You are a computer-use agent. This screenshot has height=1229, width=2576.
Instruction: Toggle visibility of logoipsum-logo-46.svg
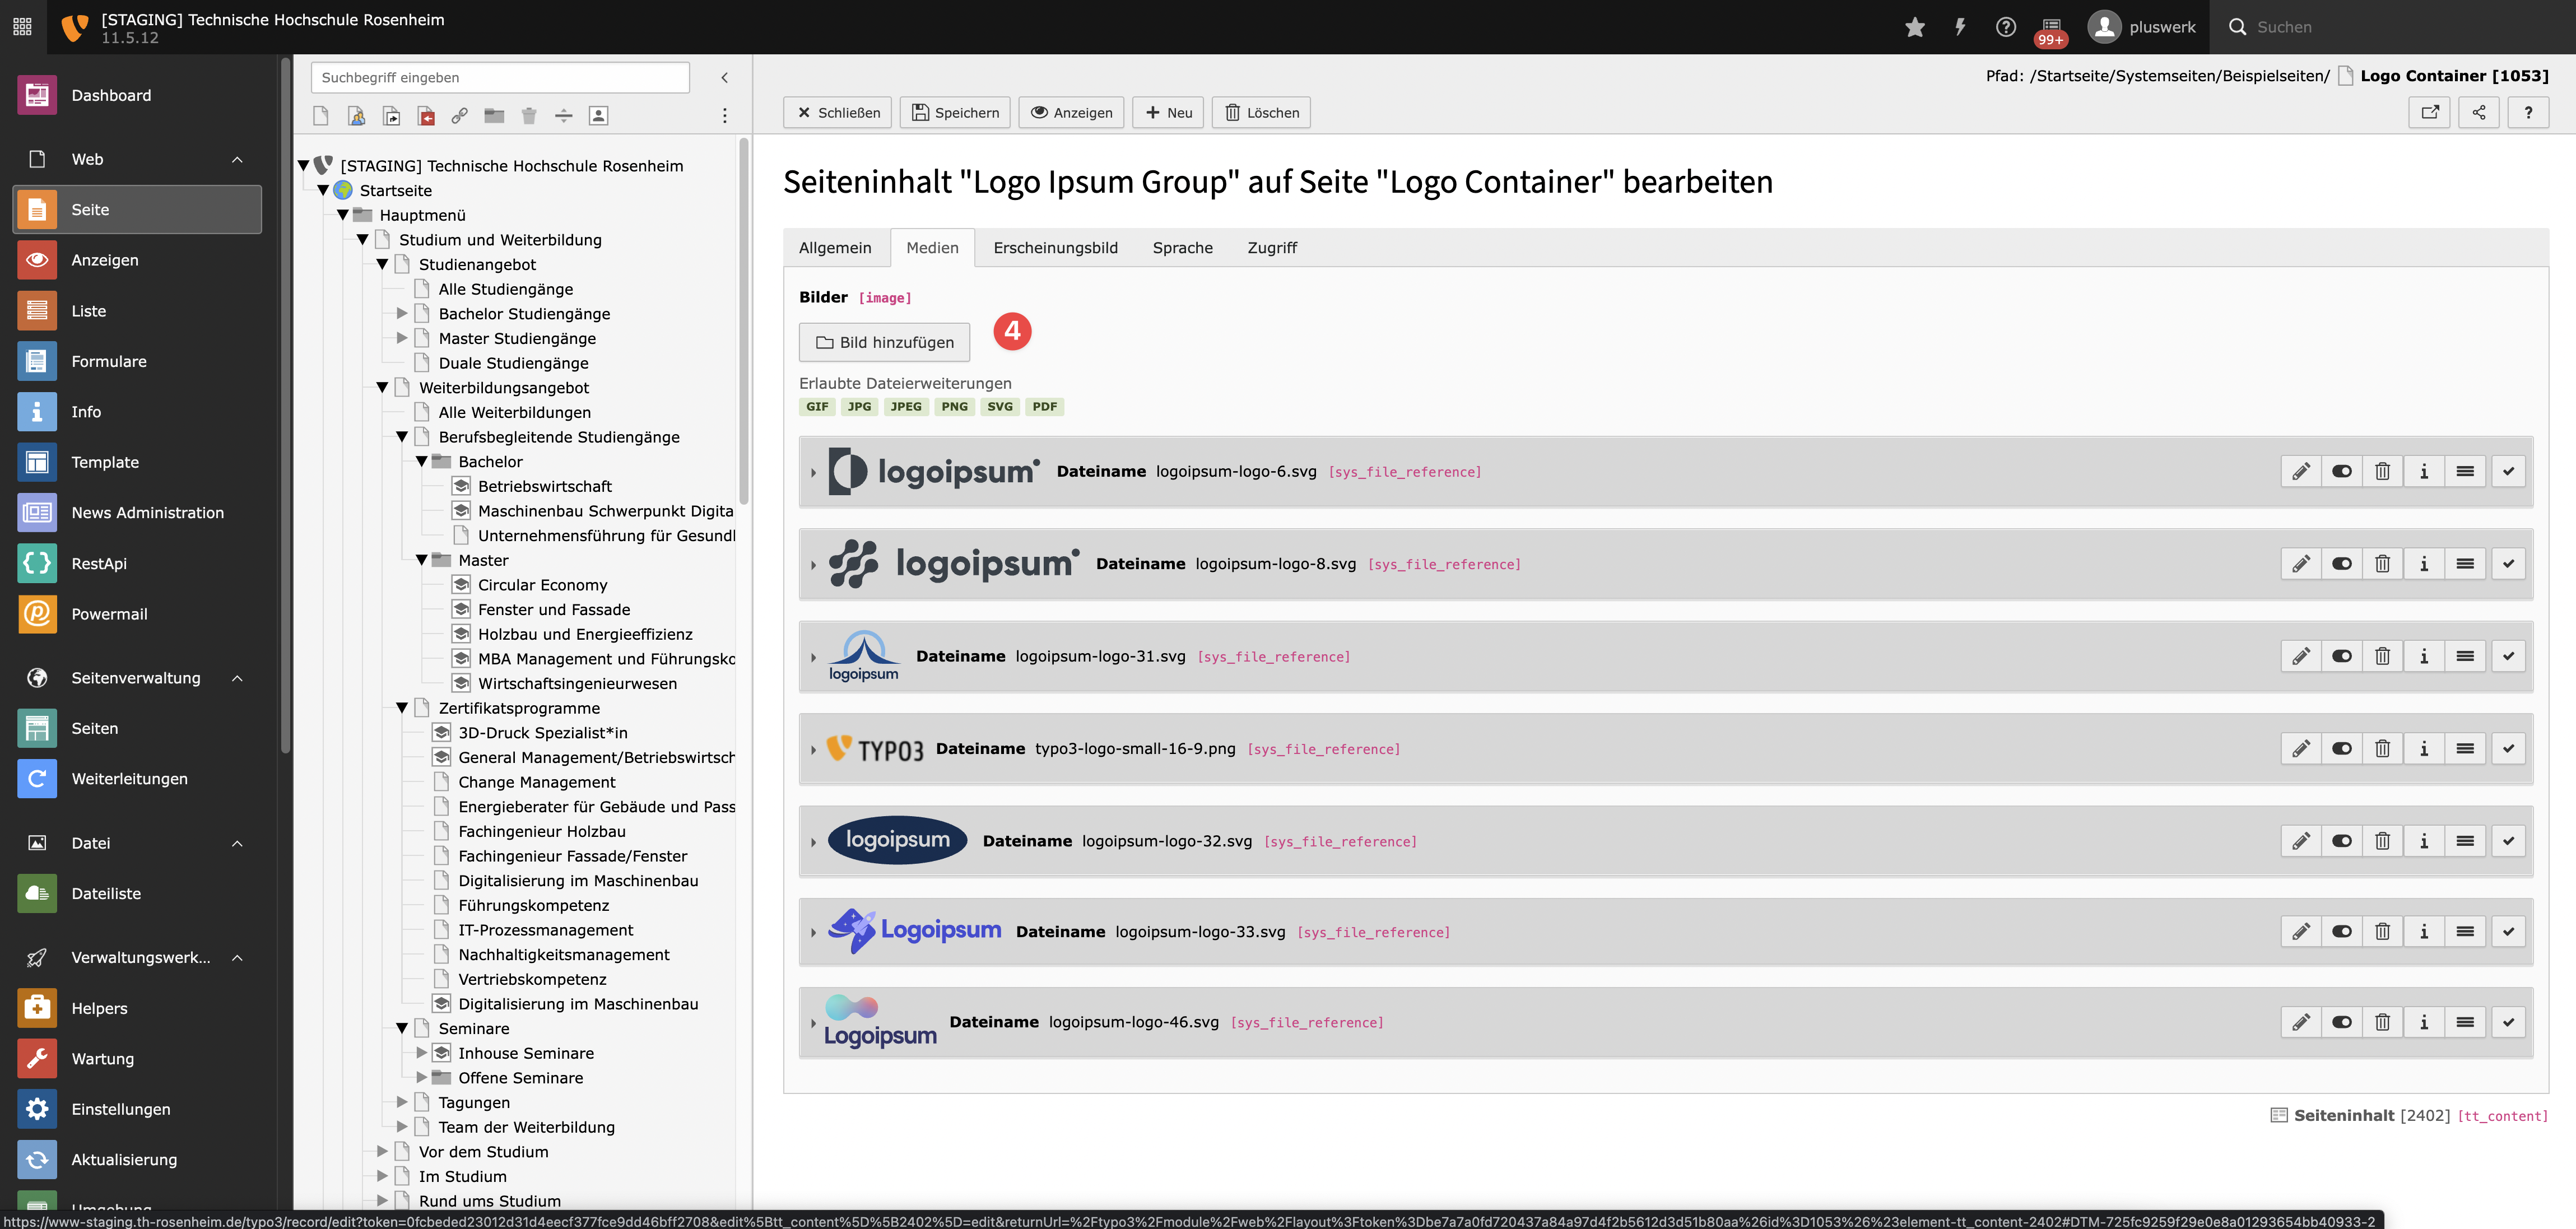[2341, 1022]
